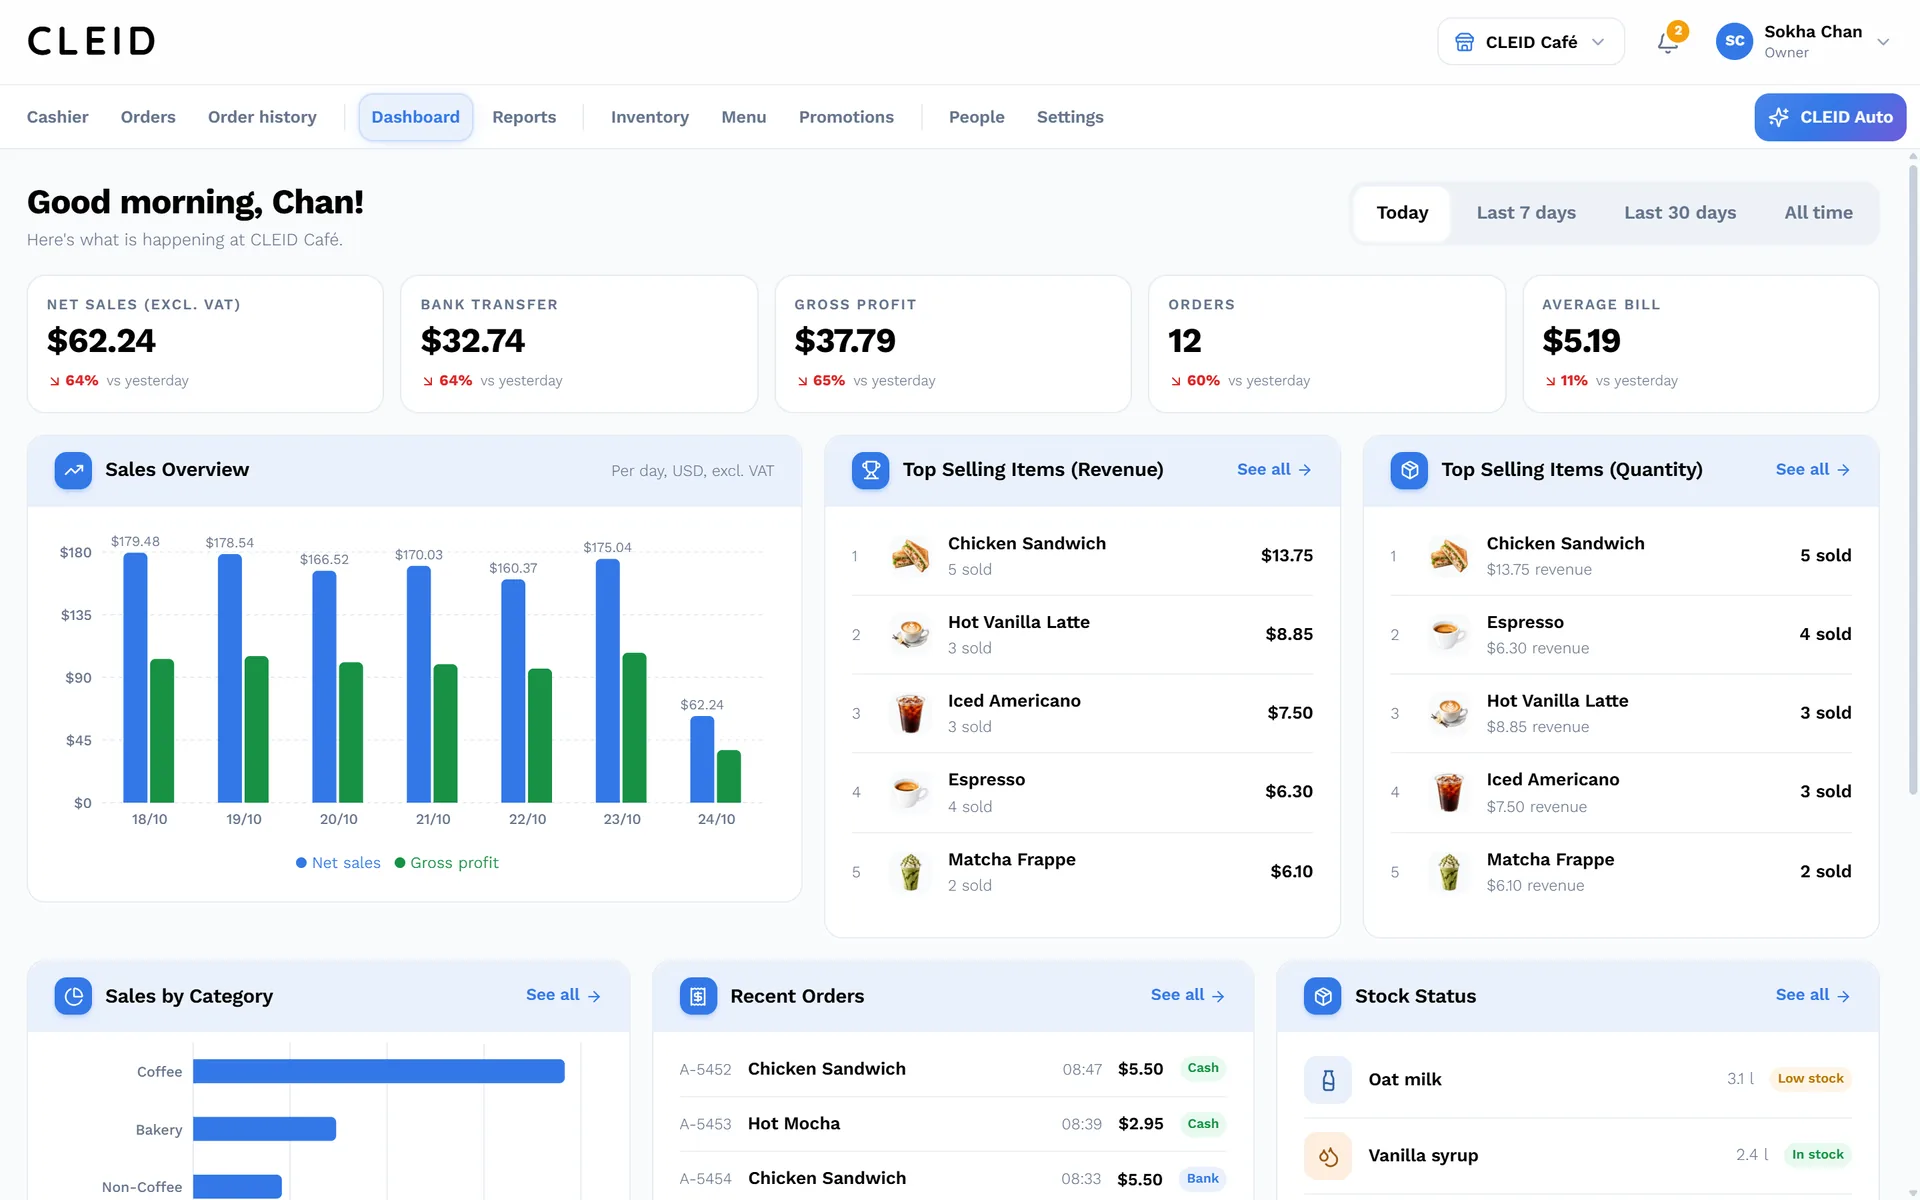Open the Cashier tab
This screenshot has width=1920, height=1200.
57,117
